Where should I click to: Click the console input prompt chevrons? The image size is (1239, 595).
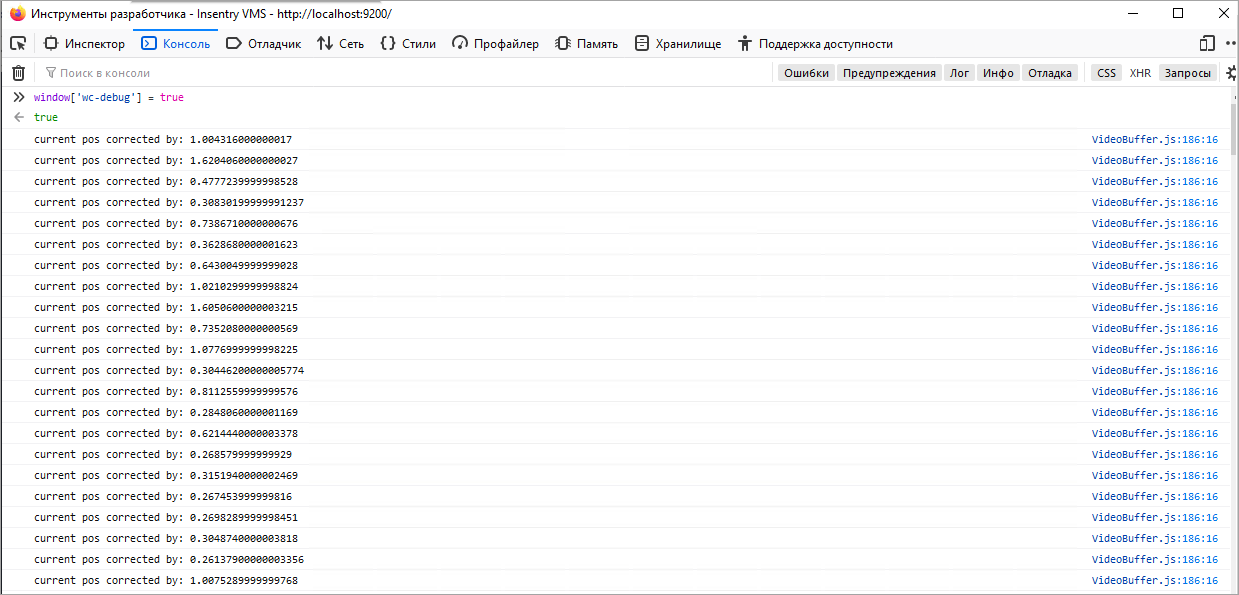19,97
